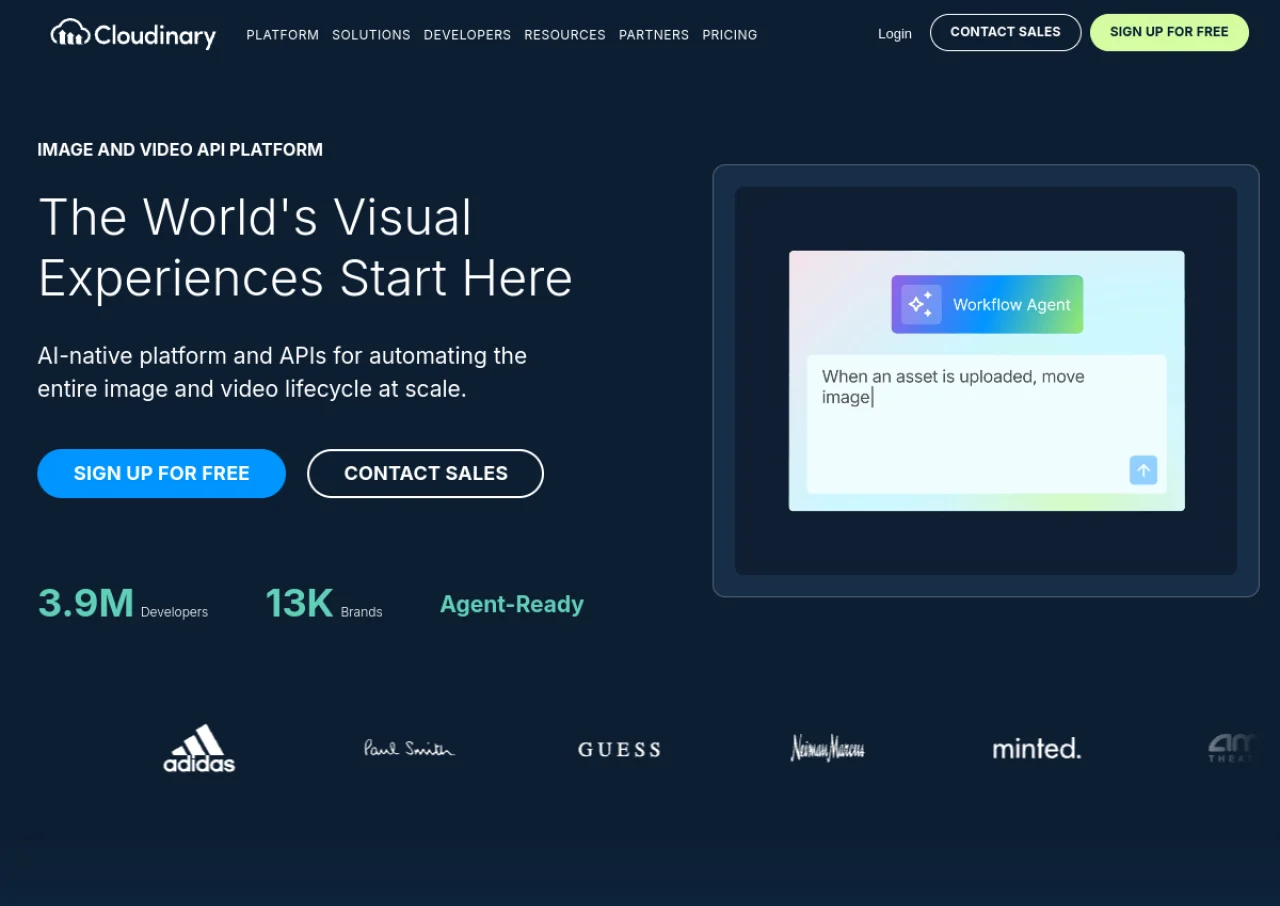Click the Cloudinary logo in the header
The height and width of the screenshot is (906, 1280).
pos(133,34)
